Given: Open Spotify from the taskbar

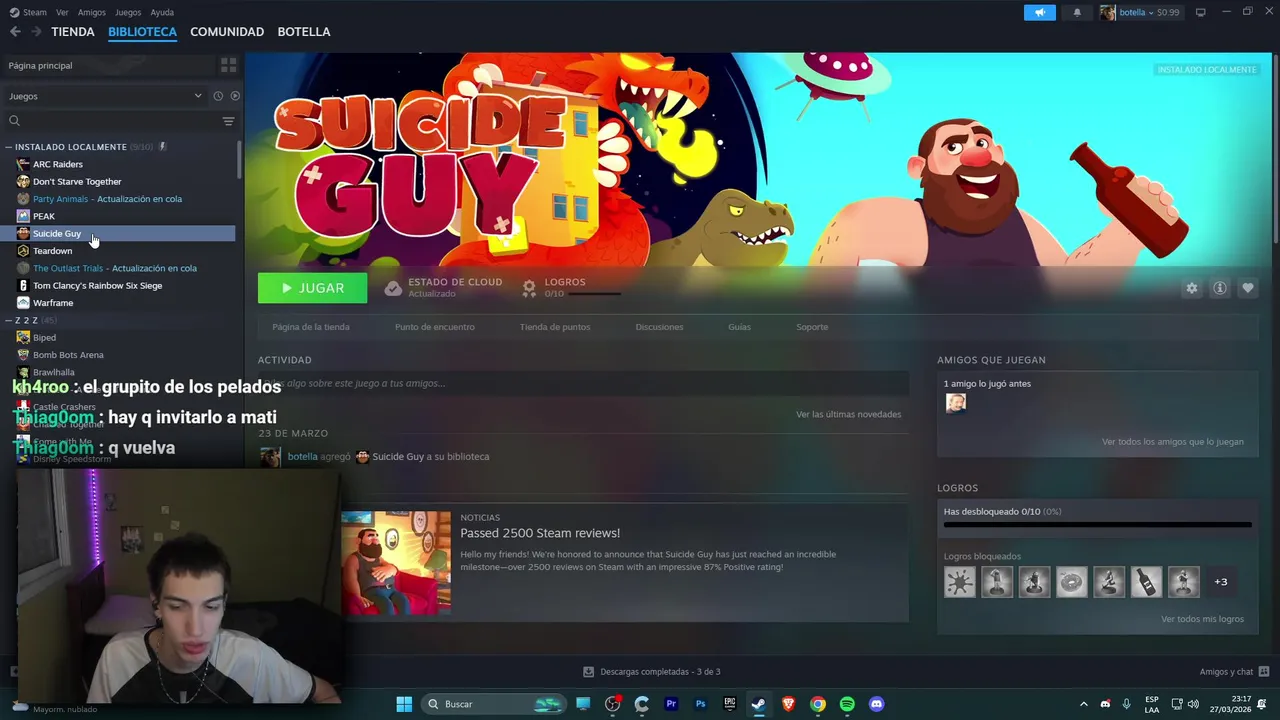Looking at the screenshot, I should (847, 704).
